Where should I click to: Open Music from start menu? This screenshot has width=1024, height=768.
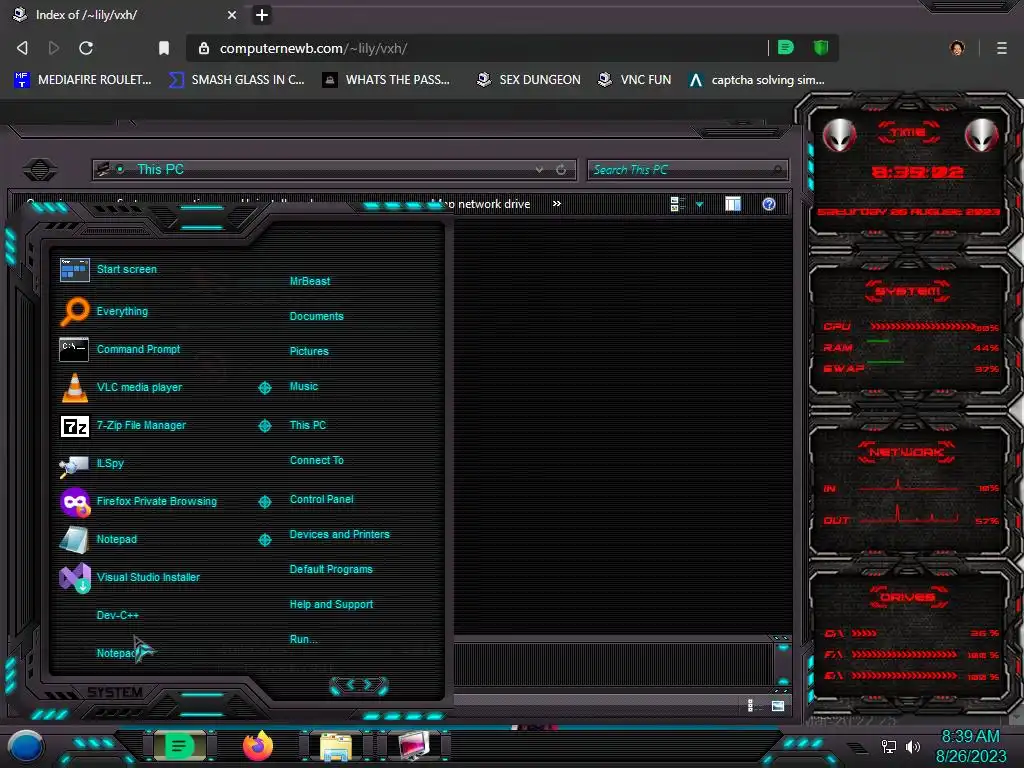(x=304, y=387)
